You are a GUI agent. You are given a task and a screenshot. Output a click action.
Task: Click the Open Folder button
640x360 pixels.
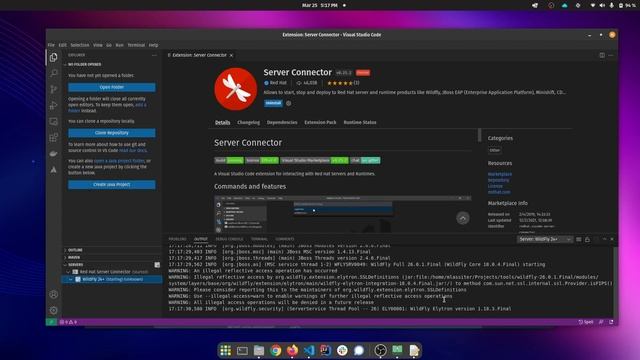(111, 87)
